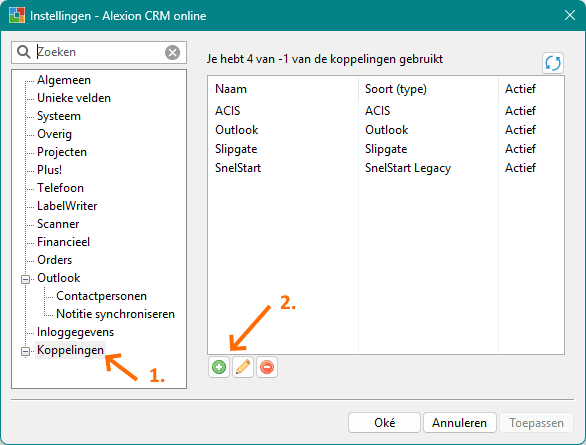Select the SnelStart connection row name
The height and width of the screenshot is (445, 586).
[x=238, y=168]
